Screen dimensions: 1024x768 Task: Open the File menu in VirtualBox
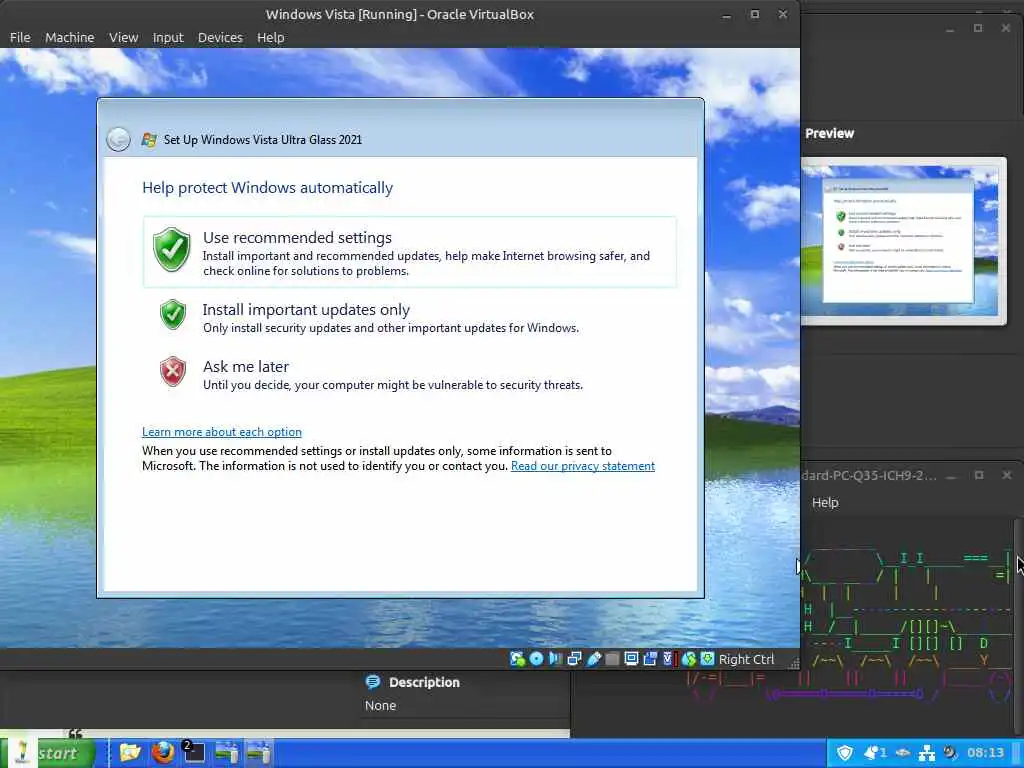(20, 37)
